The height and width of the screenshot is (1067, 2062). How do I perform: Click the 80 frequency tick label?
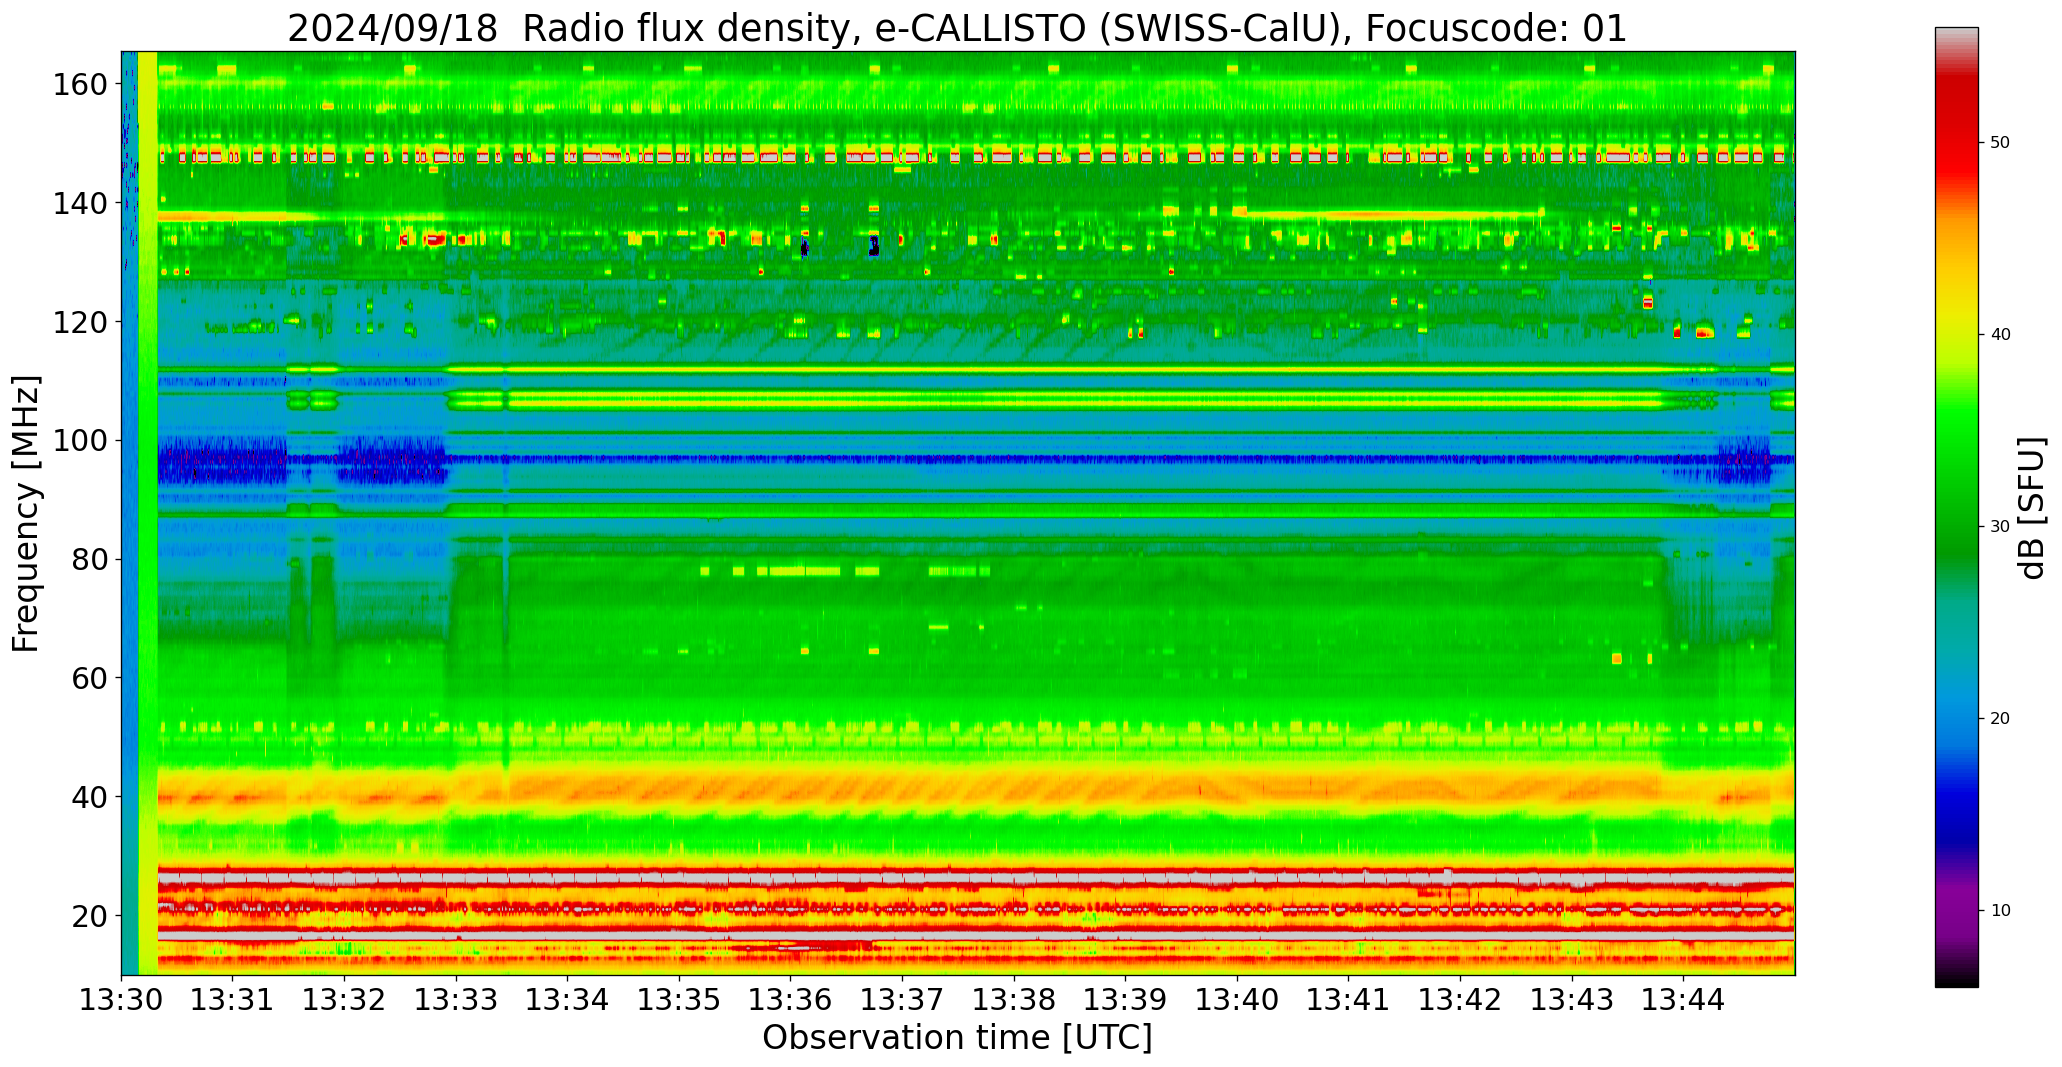tap(90, 560)
